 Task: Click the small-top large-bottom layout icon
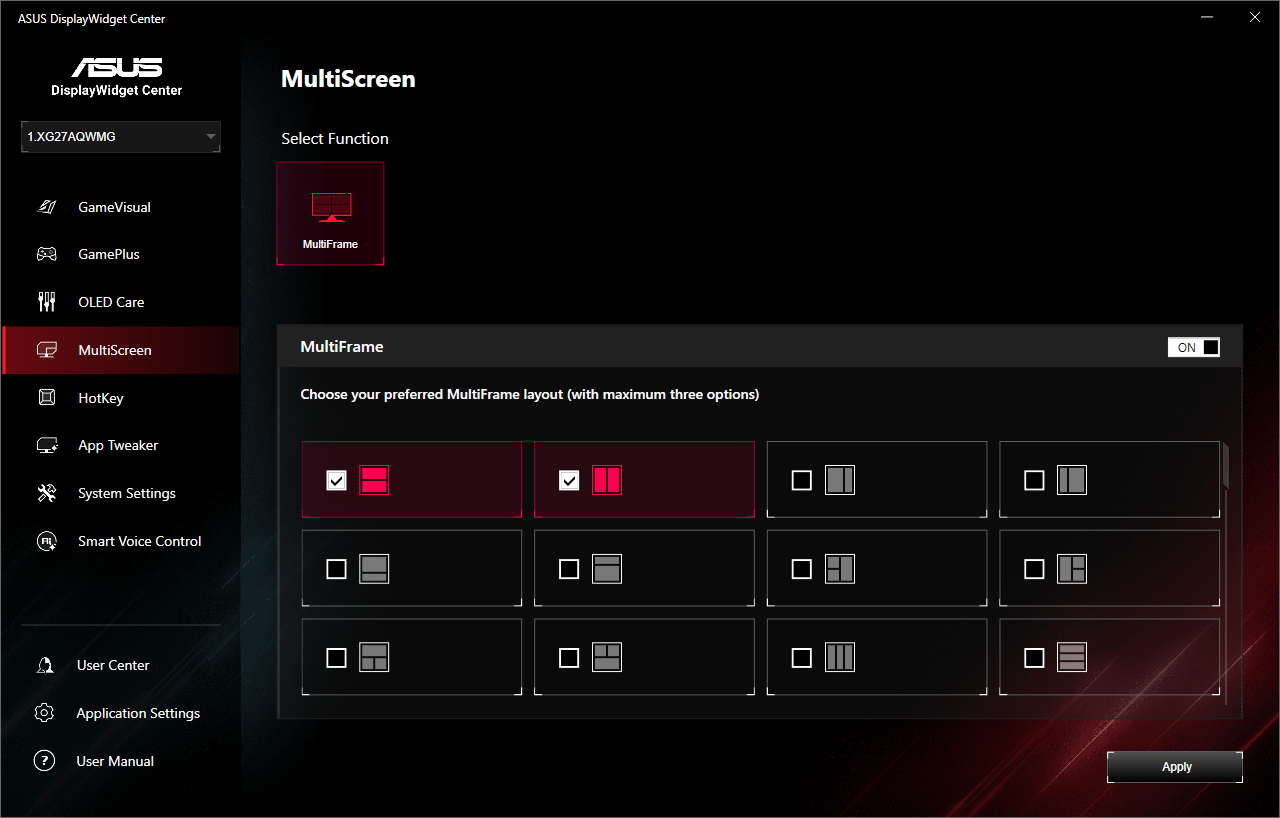(607, 569)
